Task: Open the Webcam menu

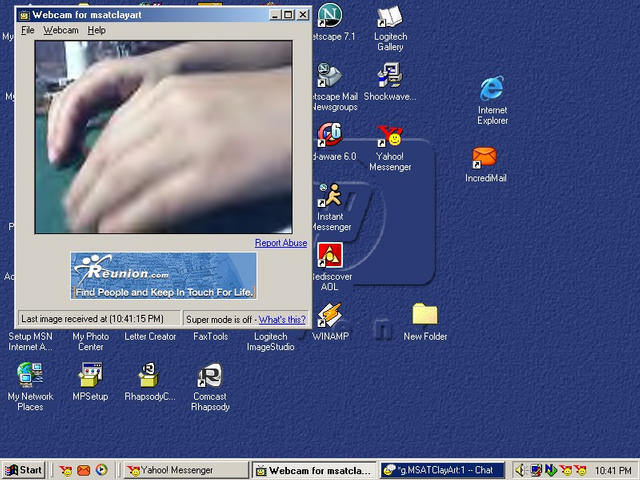Action: [x=61, y=30]
